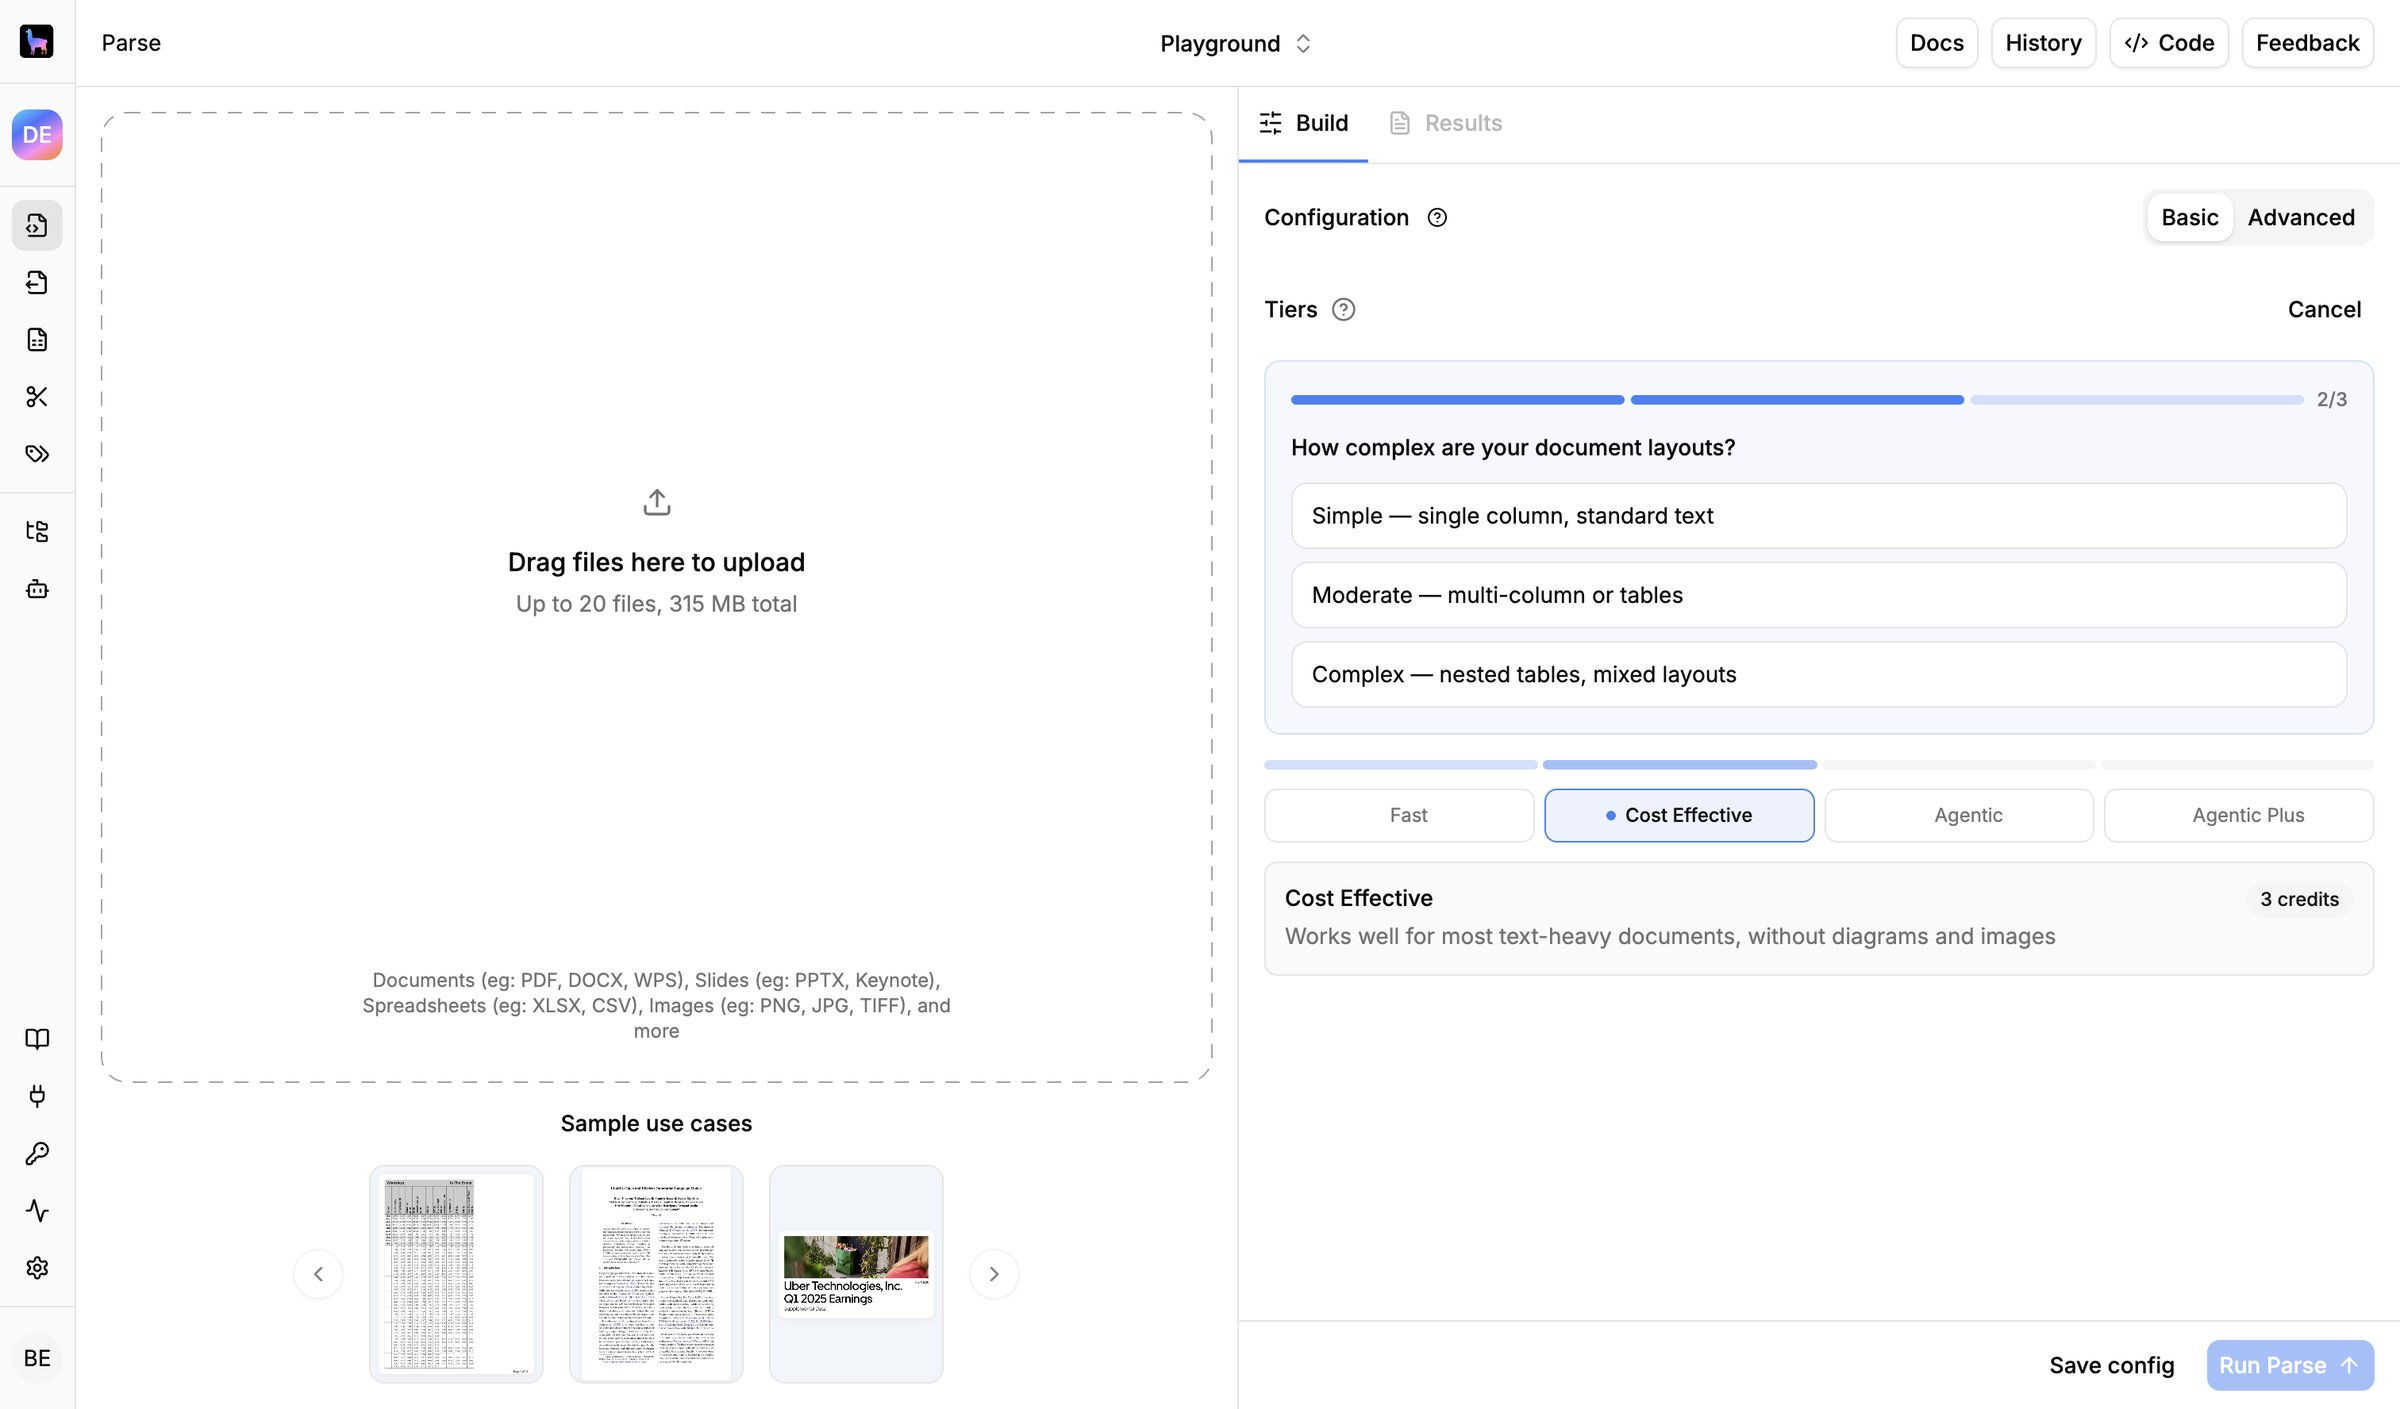This screenshot has width=2400, height=1409.
Task: Click the BE user avatar
Action: (37, 1358)
